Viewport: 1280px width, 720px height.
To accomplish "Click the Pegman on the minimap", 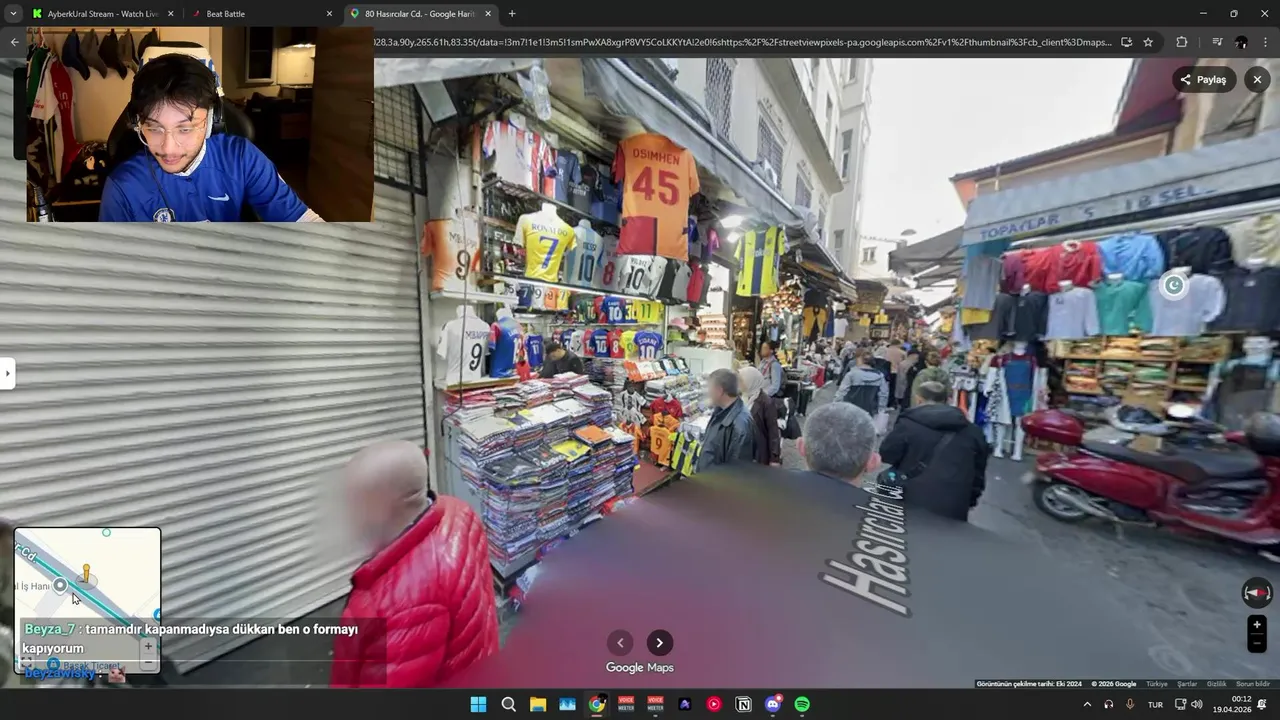I will (x=86, y=573).
